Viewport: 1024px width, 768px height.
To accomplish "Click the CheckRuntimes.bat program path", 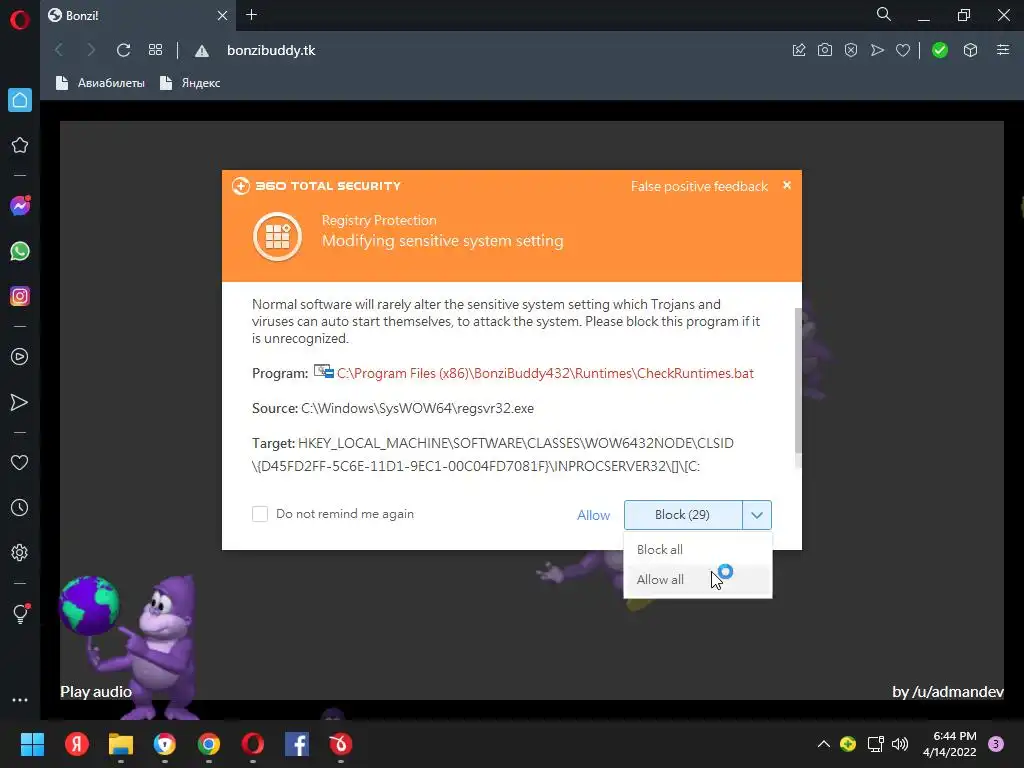I will click(545, 373).
